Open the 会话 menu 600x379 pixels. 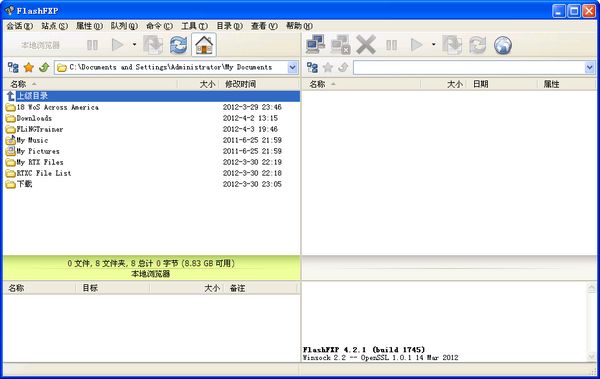(x=20, y=26)
